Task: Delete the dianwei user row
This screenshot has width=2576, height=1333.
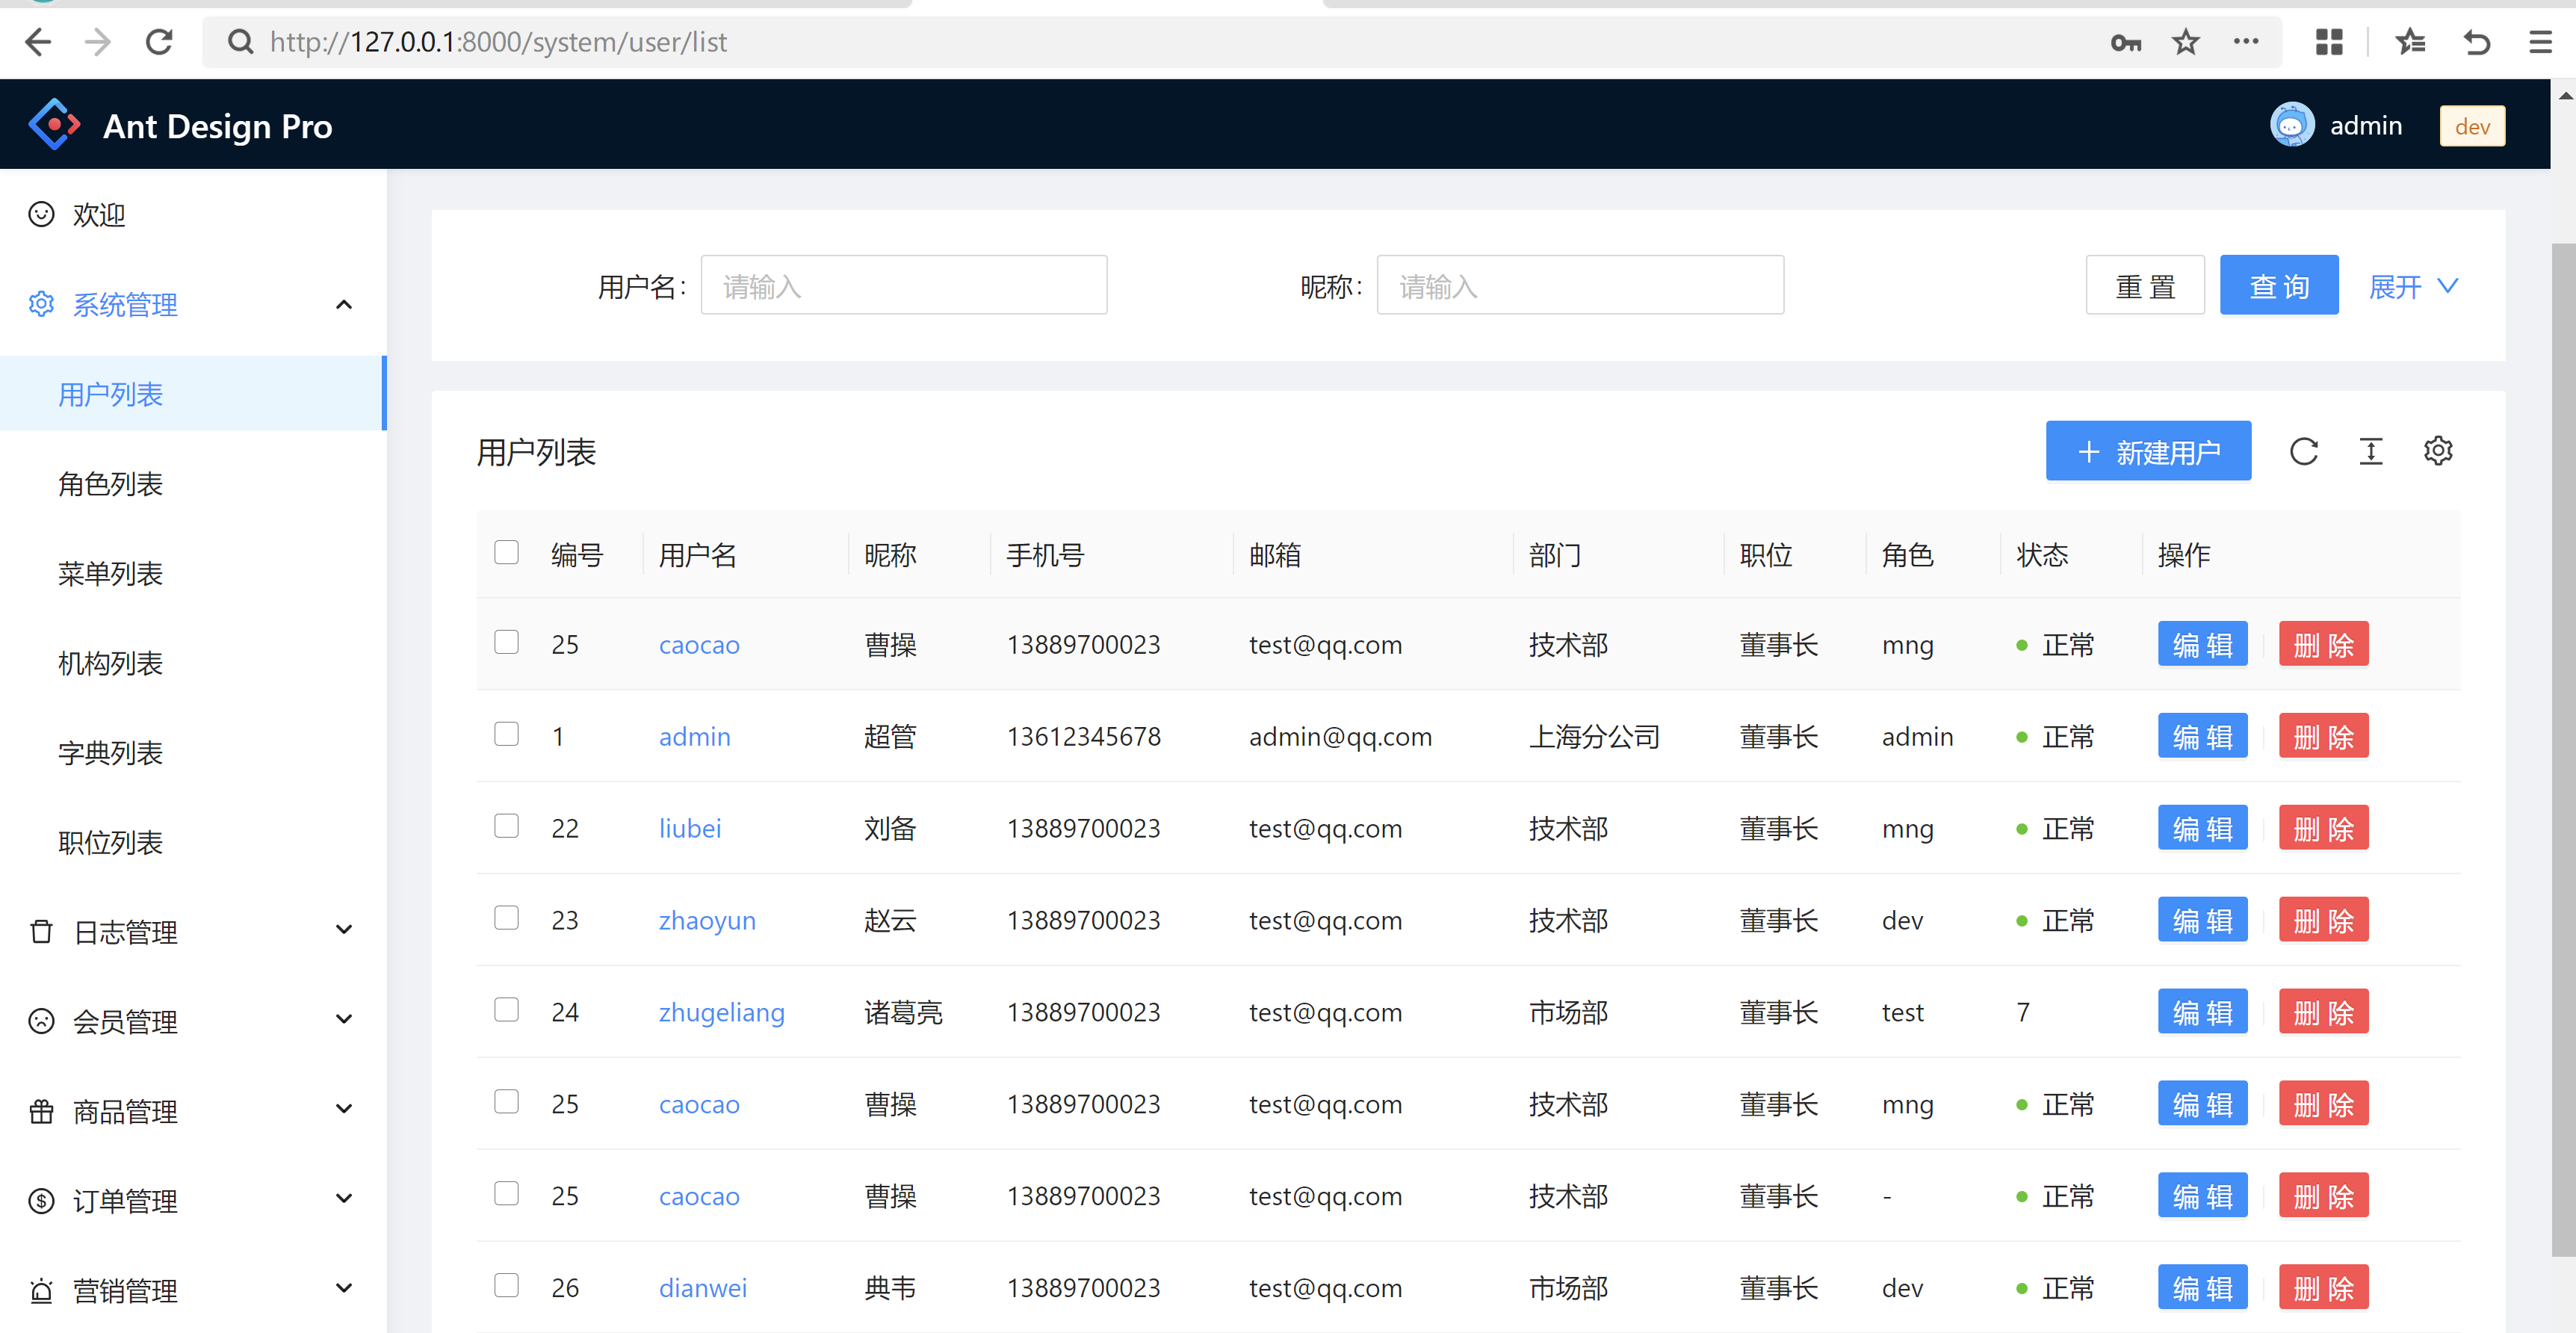Action: tap(2323, 1287)
